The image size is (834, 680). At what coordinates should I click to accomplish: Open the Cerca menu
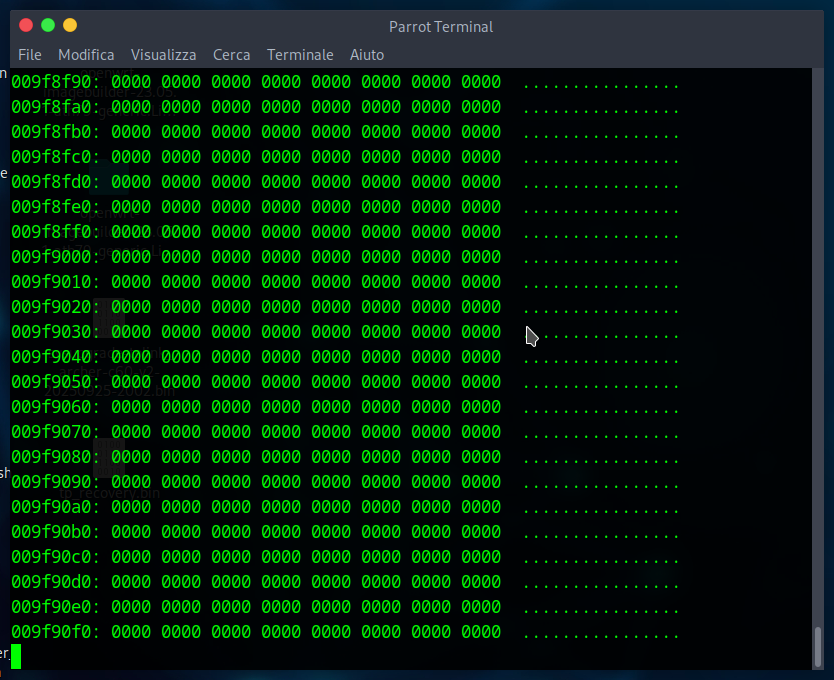point(231,55)
